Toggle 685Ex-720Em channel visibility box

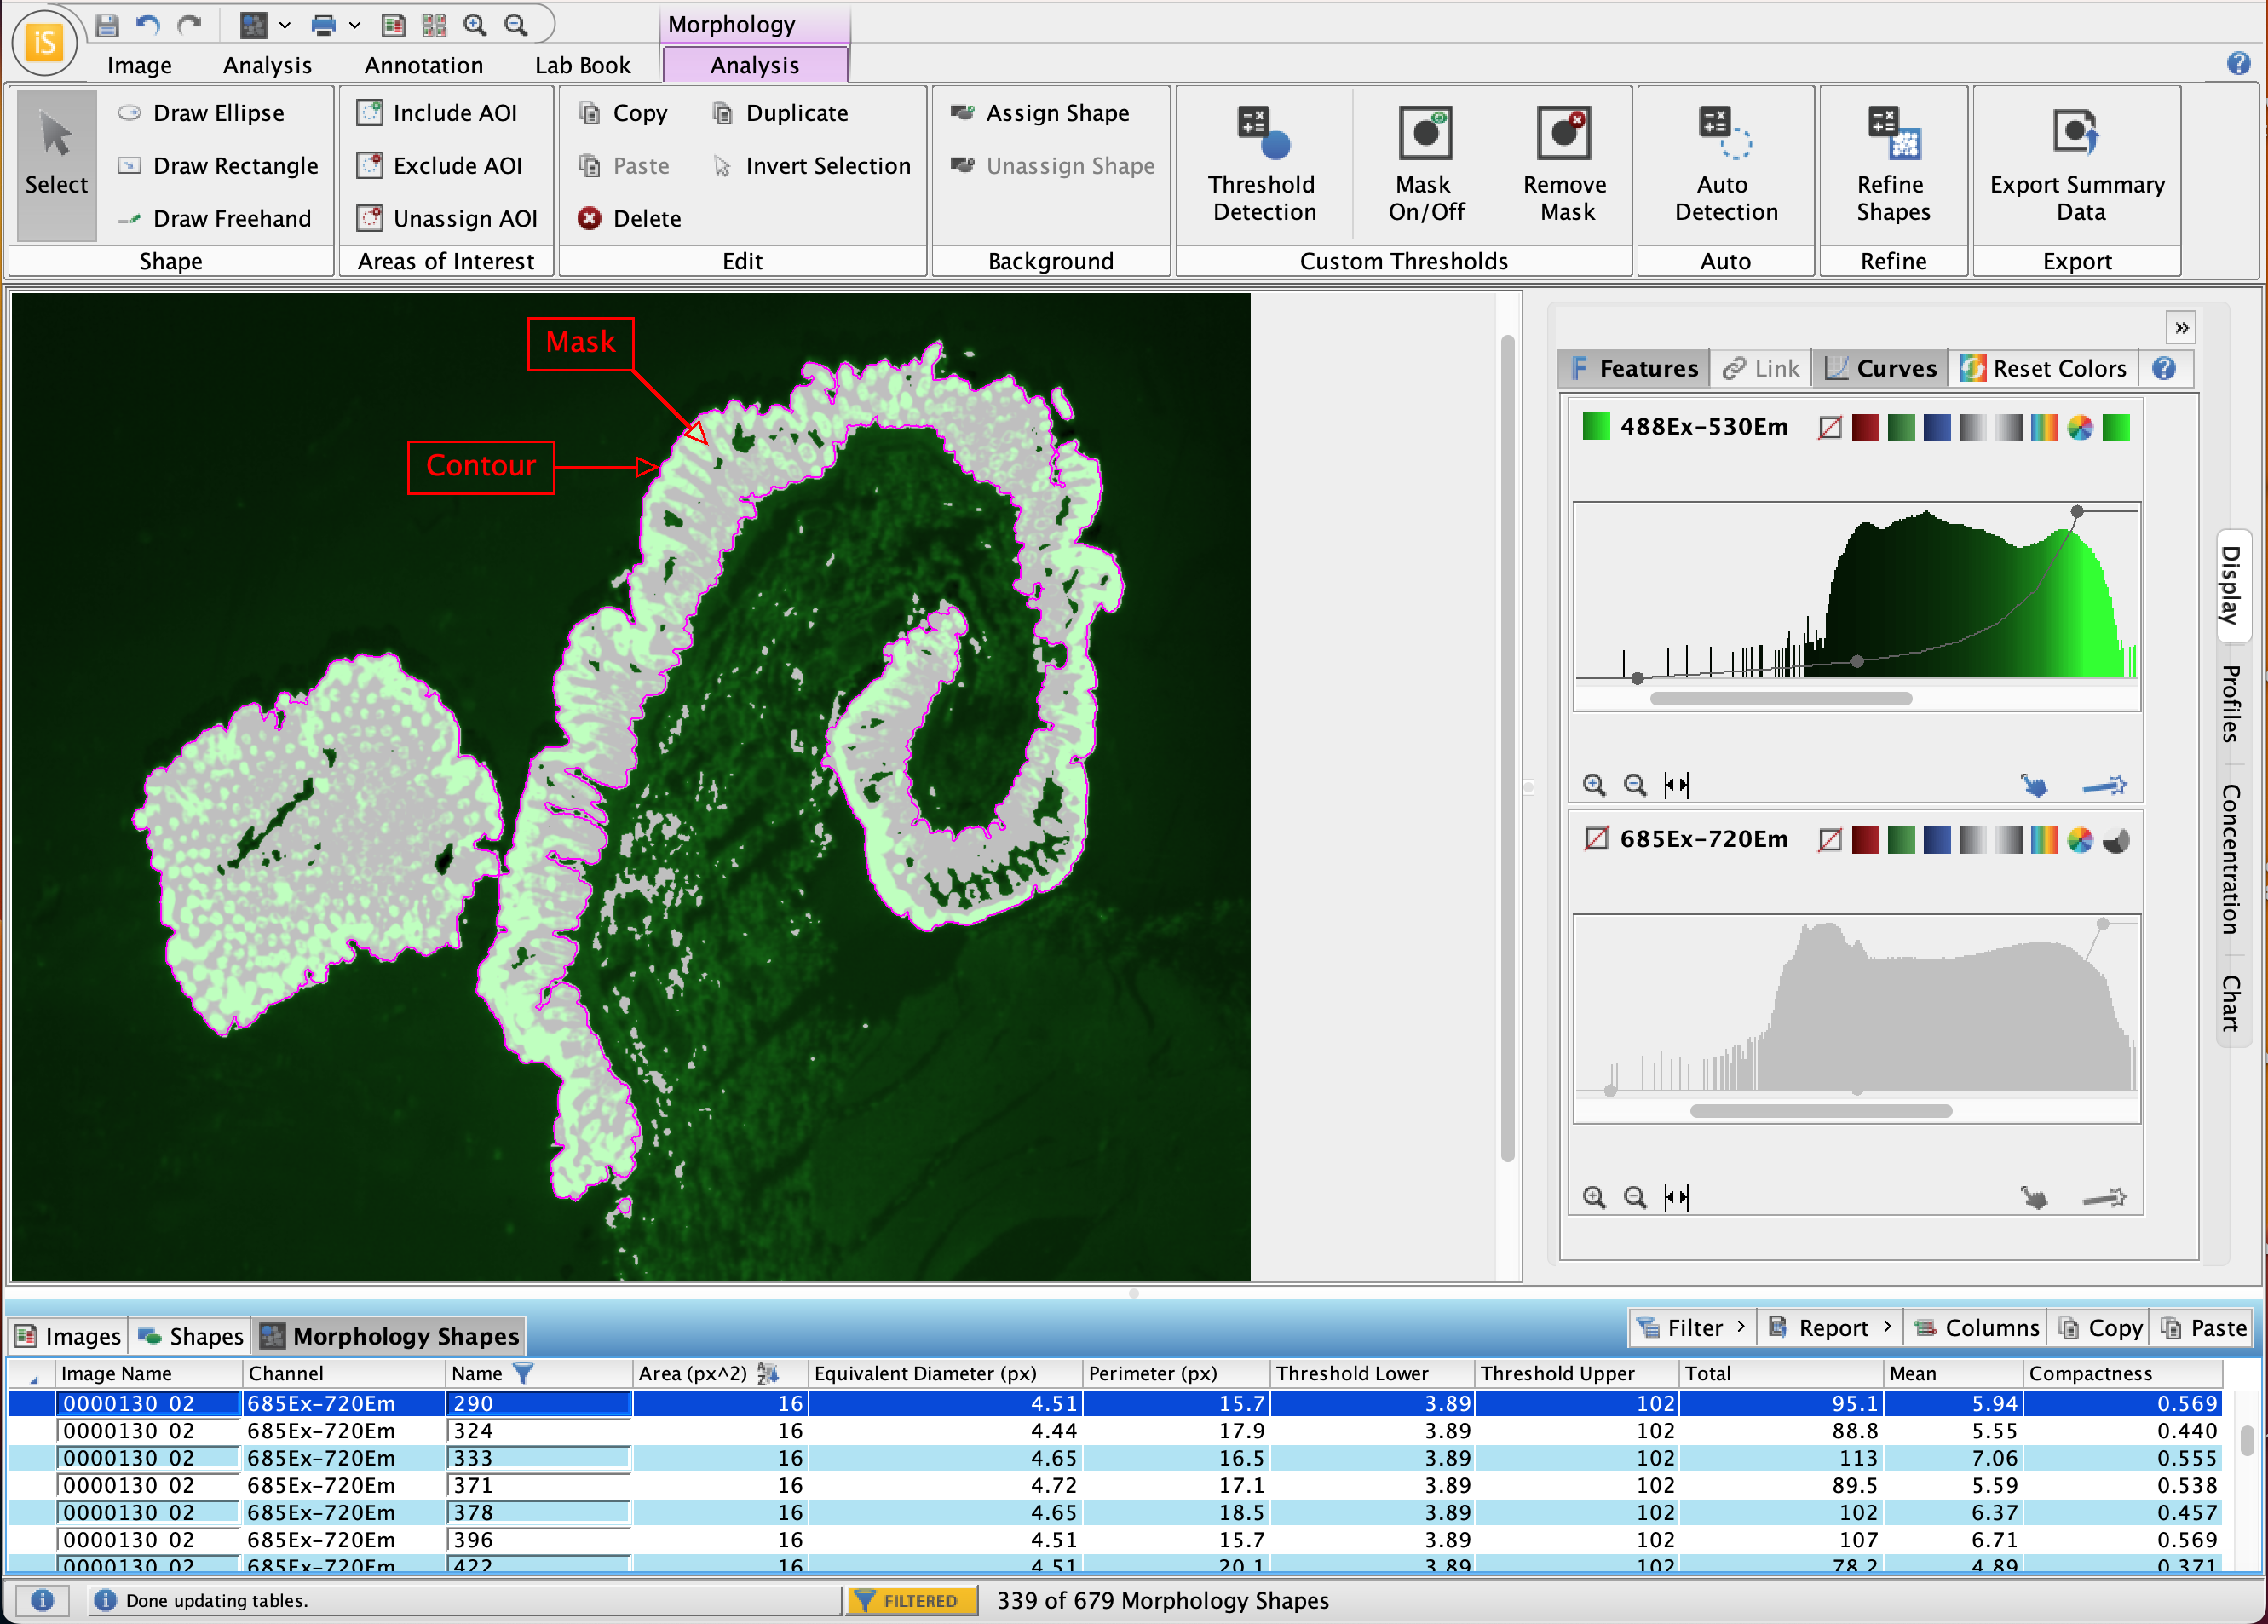pos(1597,838)
